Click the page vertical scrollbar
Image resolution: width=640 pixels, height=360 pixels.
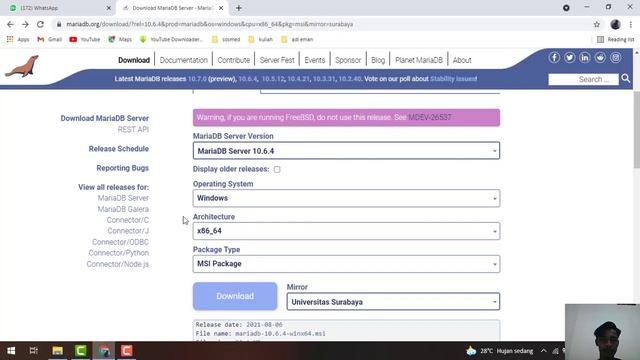pos(636,129)
